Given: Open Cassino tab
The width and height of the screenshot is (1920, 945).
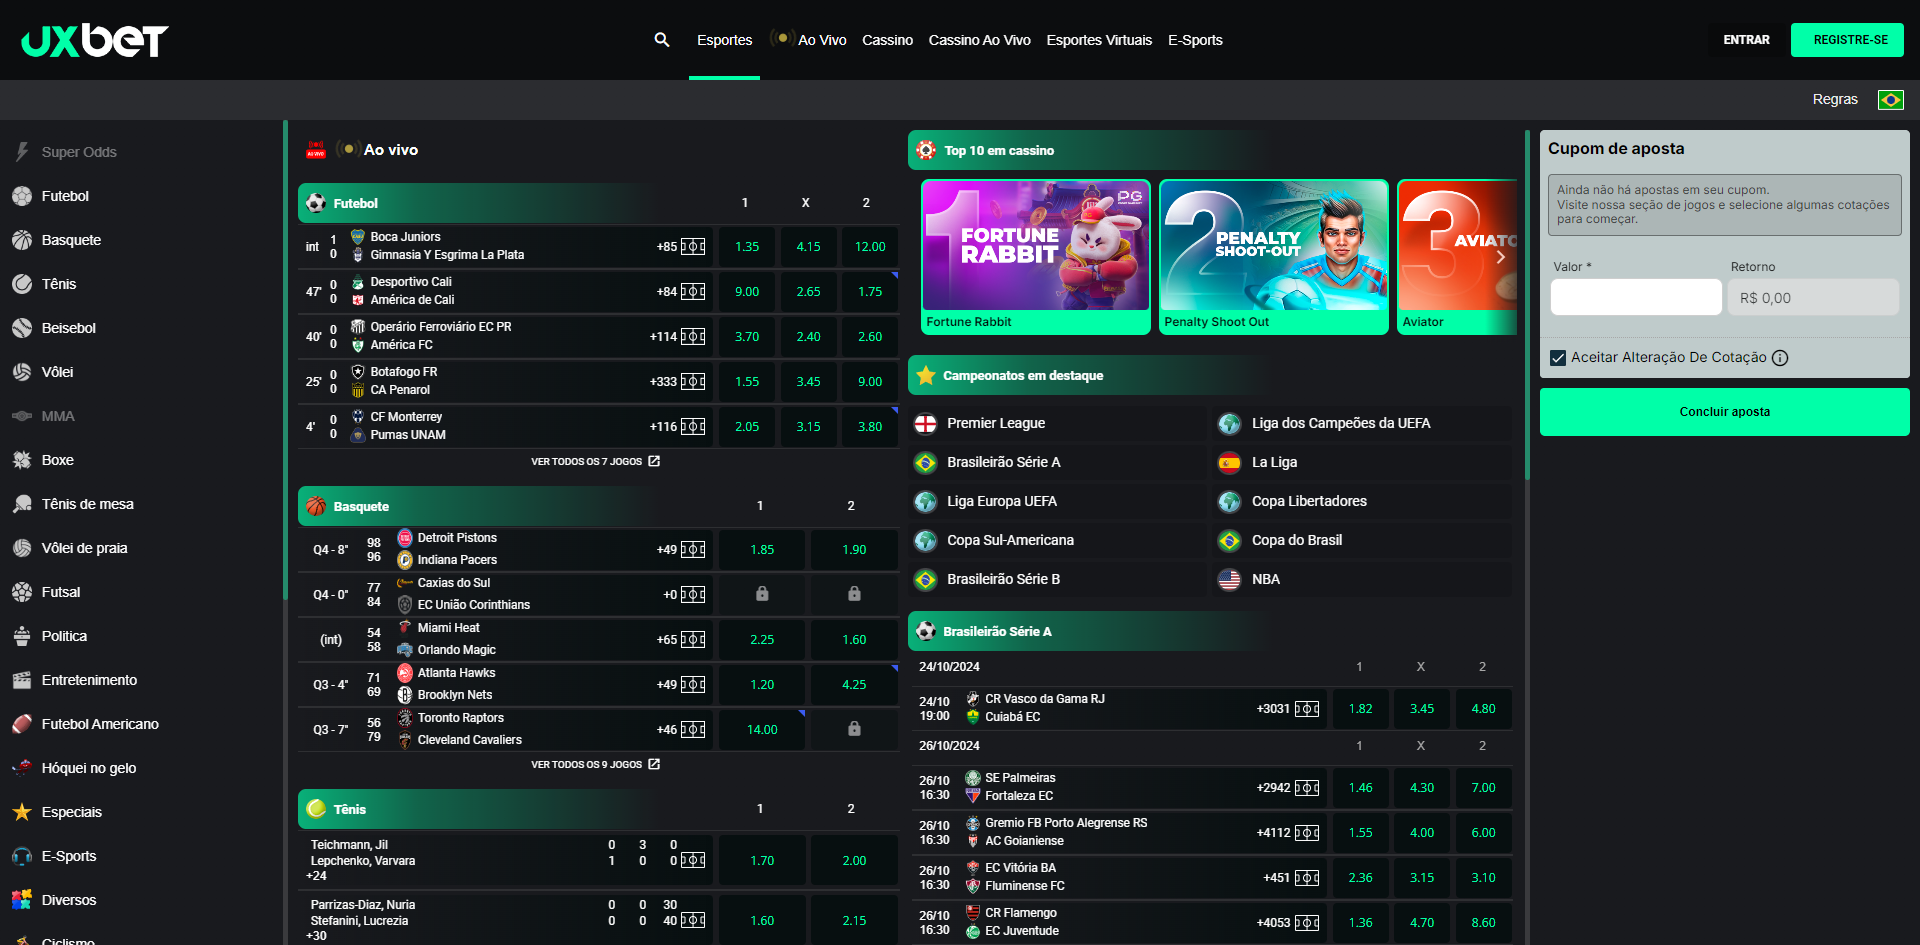Looking at the screenshot, I should 887,40.
